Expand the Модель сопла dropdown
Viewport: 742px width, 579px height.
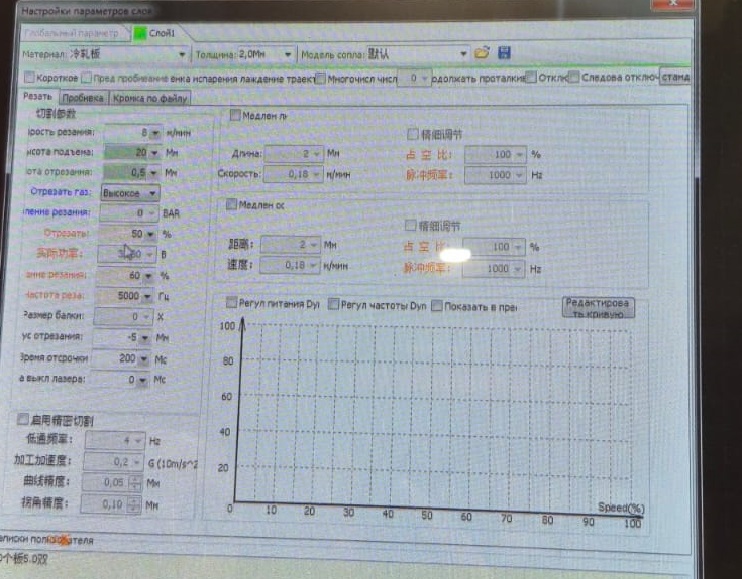[463, 53]
